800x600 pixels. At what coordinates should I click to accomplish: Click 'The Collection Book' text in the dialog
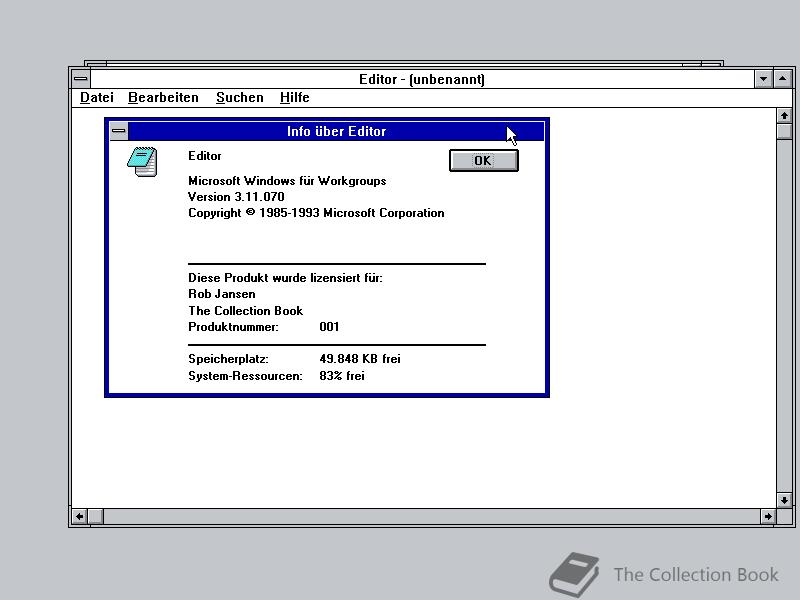[x=245, y=311]
